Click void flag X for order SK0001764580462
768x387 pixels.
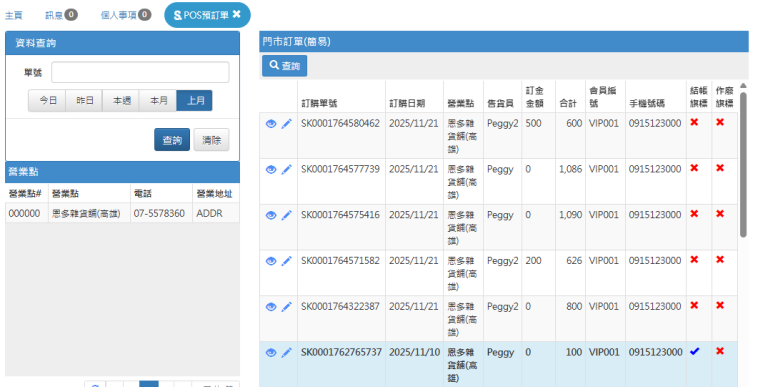tap(720, 122)
